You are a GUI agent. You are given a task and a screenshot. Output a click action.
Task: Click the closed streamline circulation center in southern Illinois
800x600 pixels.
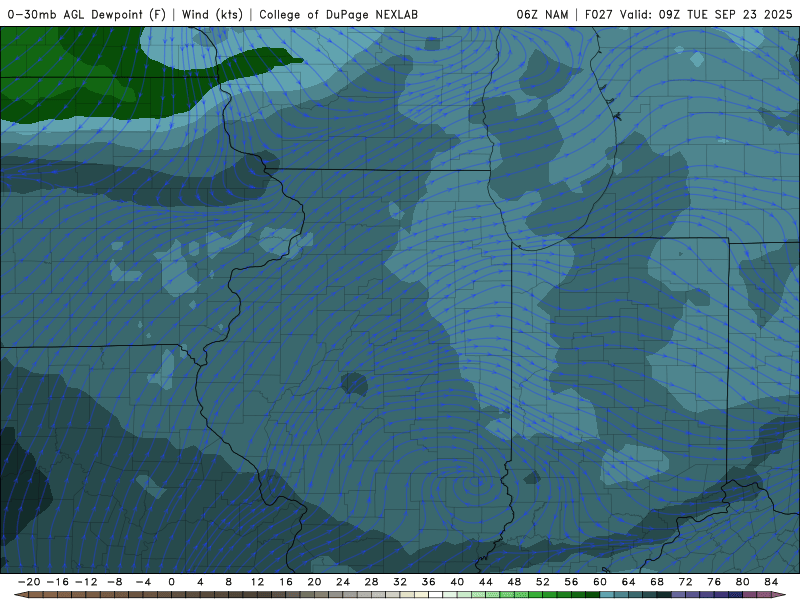click(x=476, y=482)
